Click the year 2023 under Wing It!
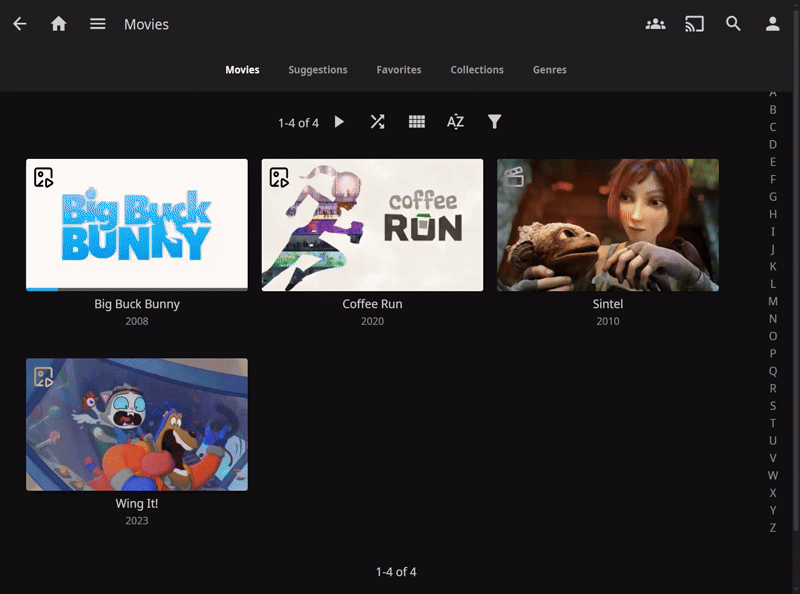Image resolution: width=800 pixels, height=594 pixels. 137,521
